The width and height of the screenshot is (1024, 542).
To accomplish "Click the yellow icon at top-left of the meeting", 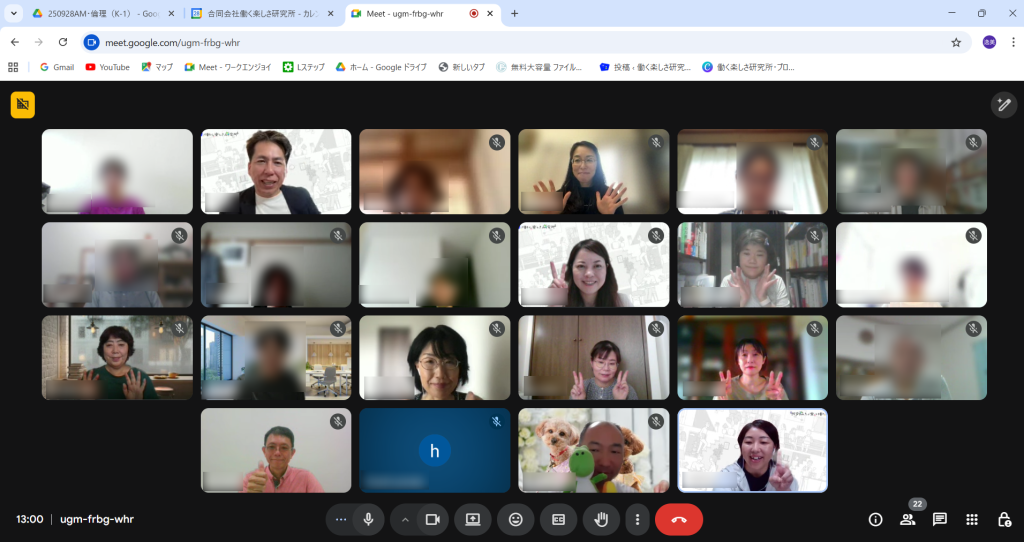I will click(x=22, y=104).
